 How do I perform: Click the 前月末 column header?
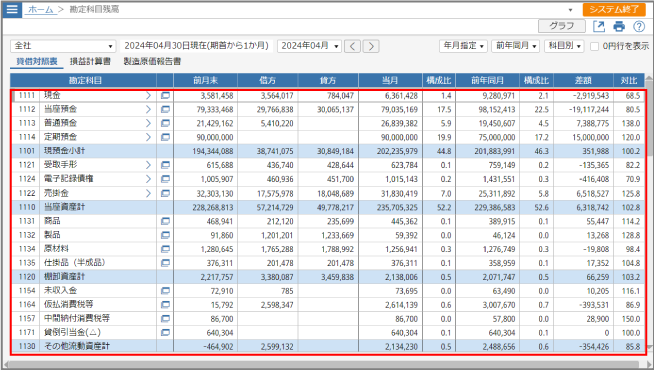[206, 81]
